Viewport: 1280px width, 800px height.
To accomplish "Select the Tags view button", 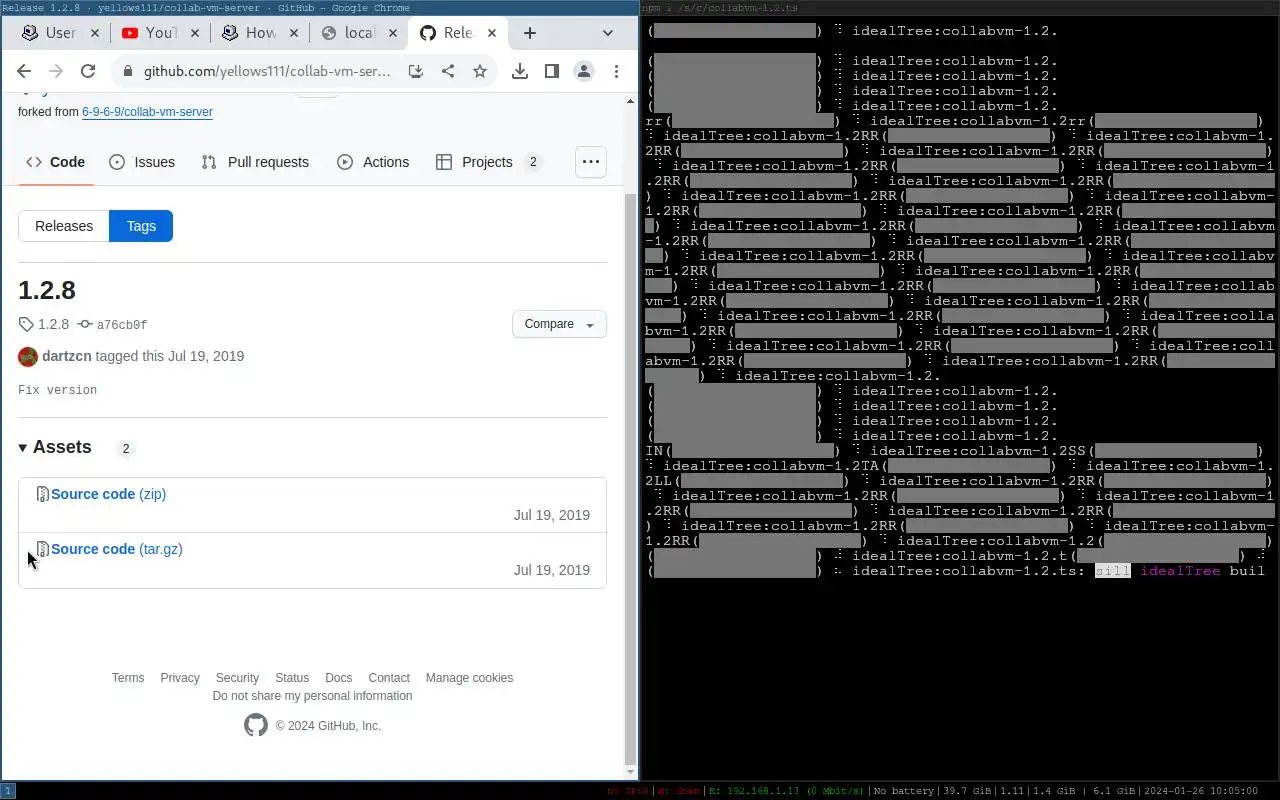I will click(141, 226).
